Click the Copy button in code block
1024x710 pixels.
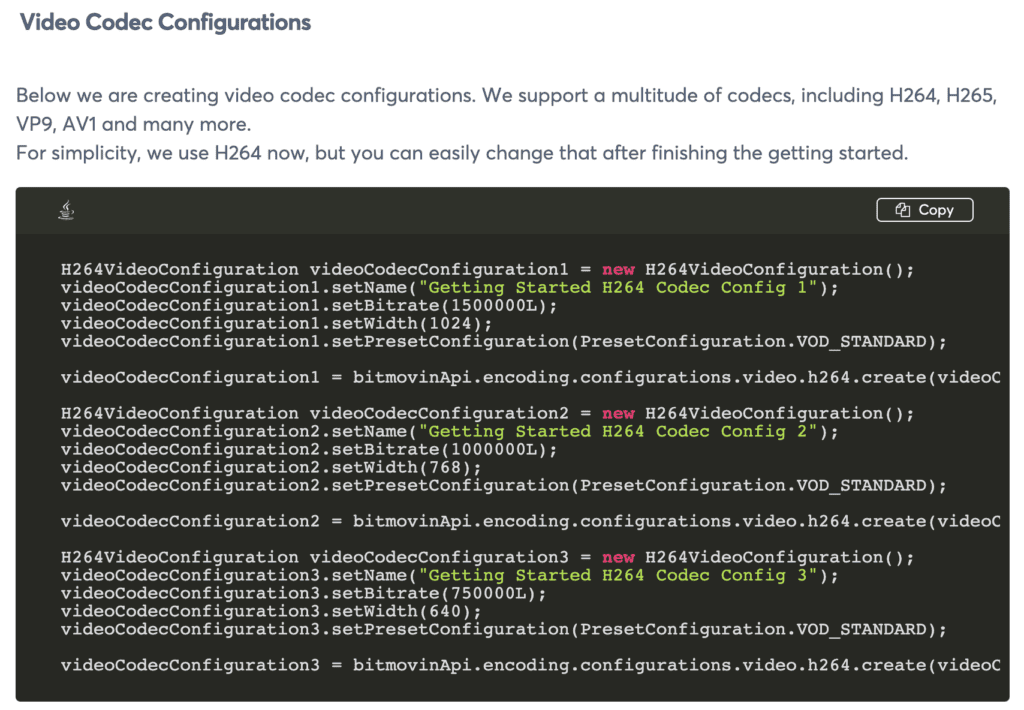pos(924,210)
